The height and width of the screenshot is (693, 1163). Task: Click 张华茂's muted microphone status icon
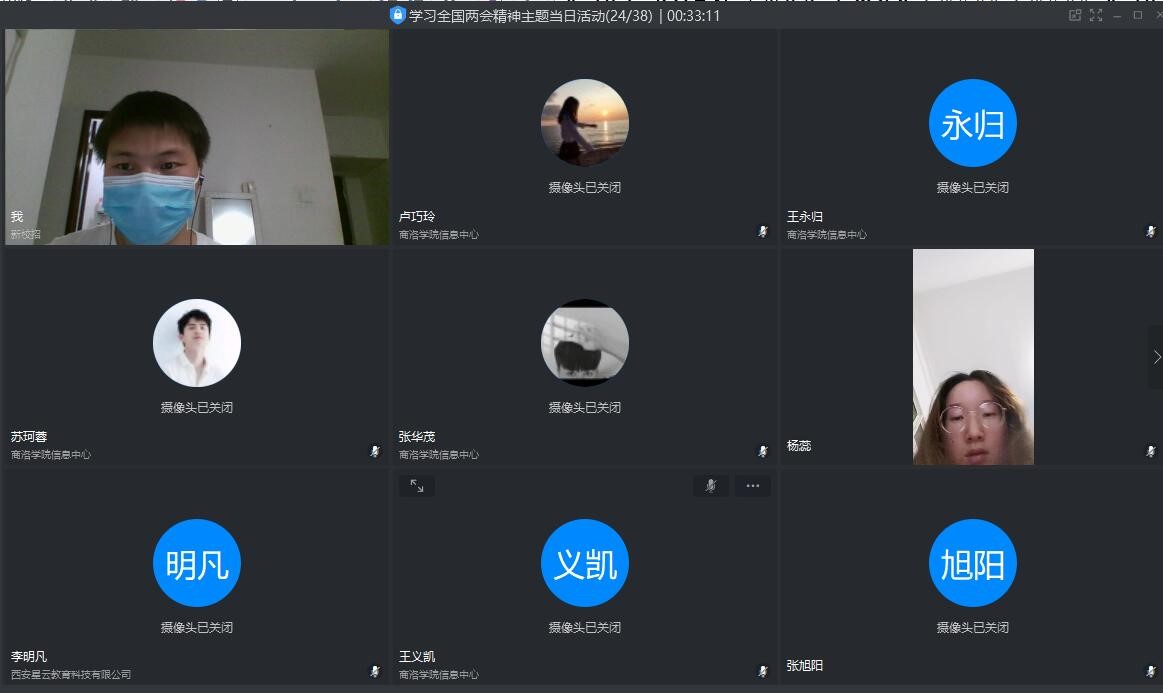coord(763,451)
